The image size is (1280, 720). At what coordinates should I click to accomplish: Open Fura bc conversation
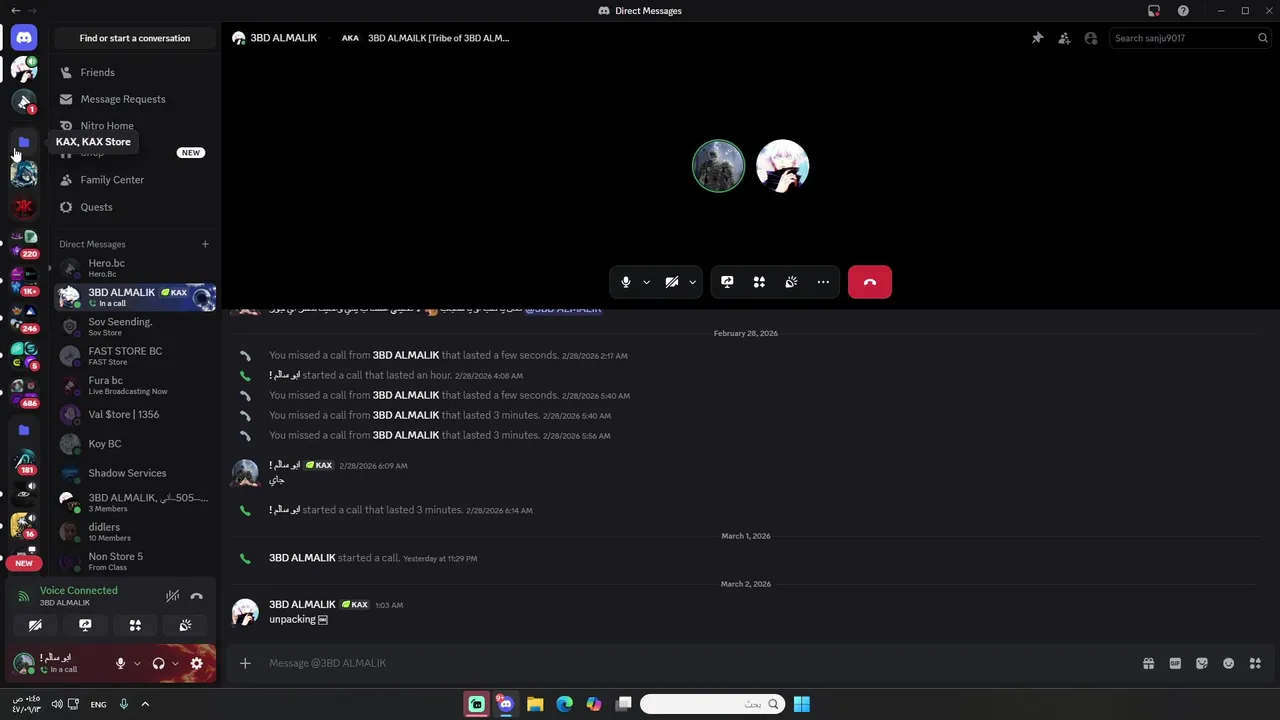(135, 385)
